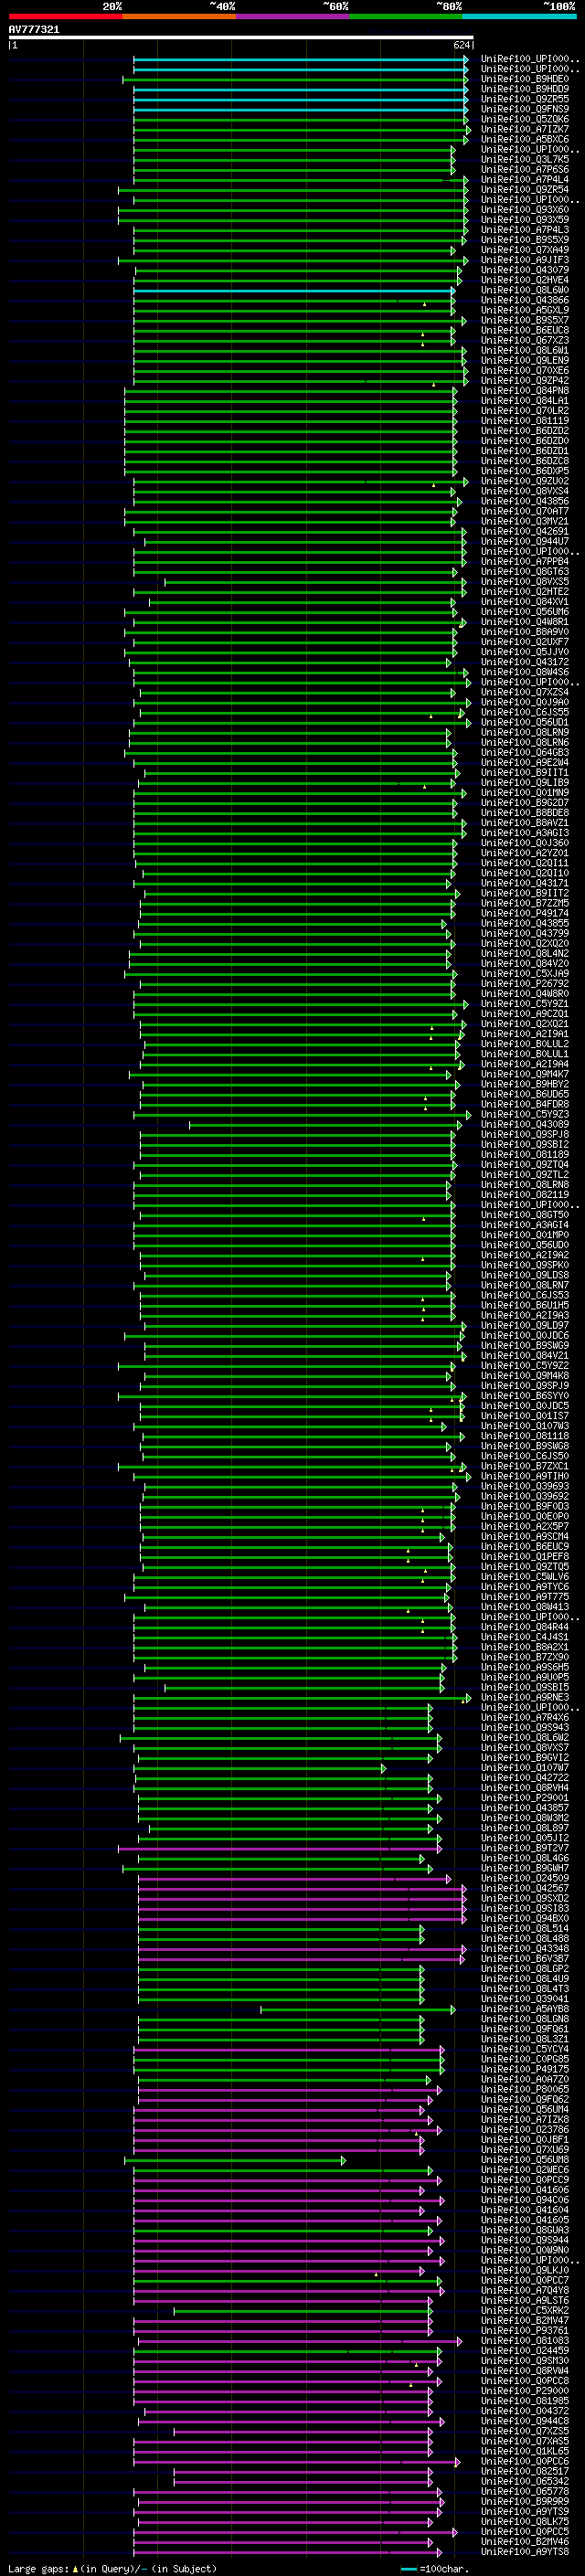
Task: Select hit UniRef100_P93761
Action: point(524,2330)
